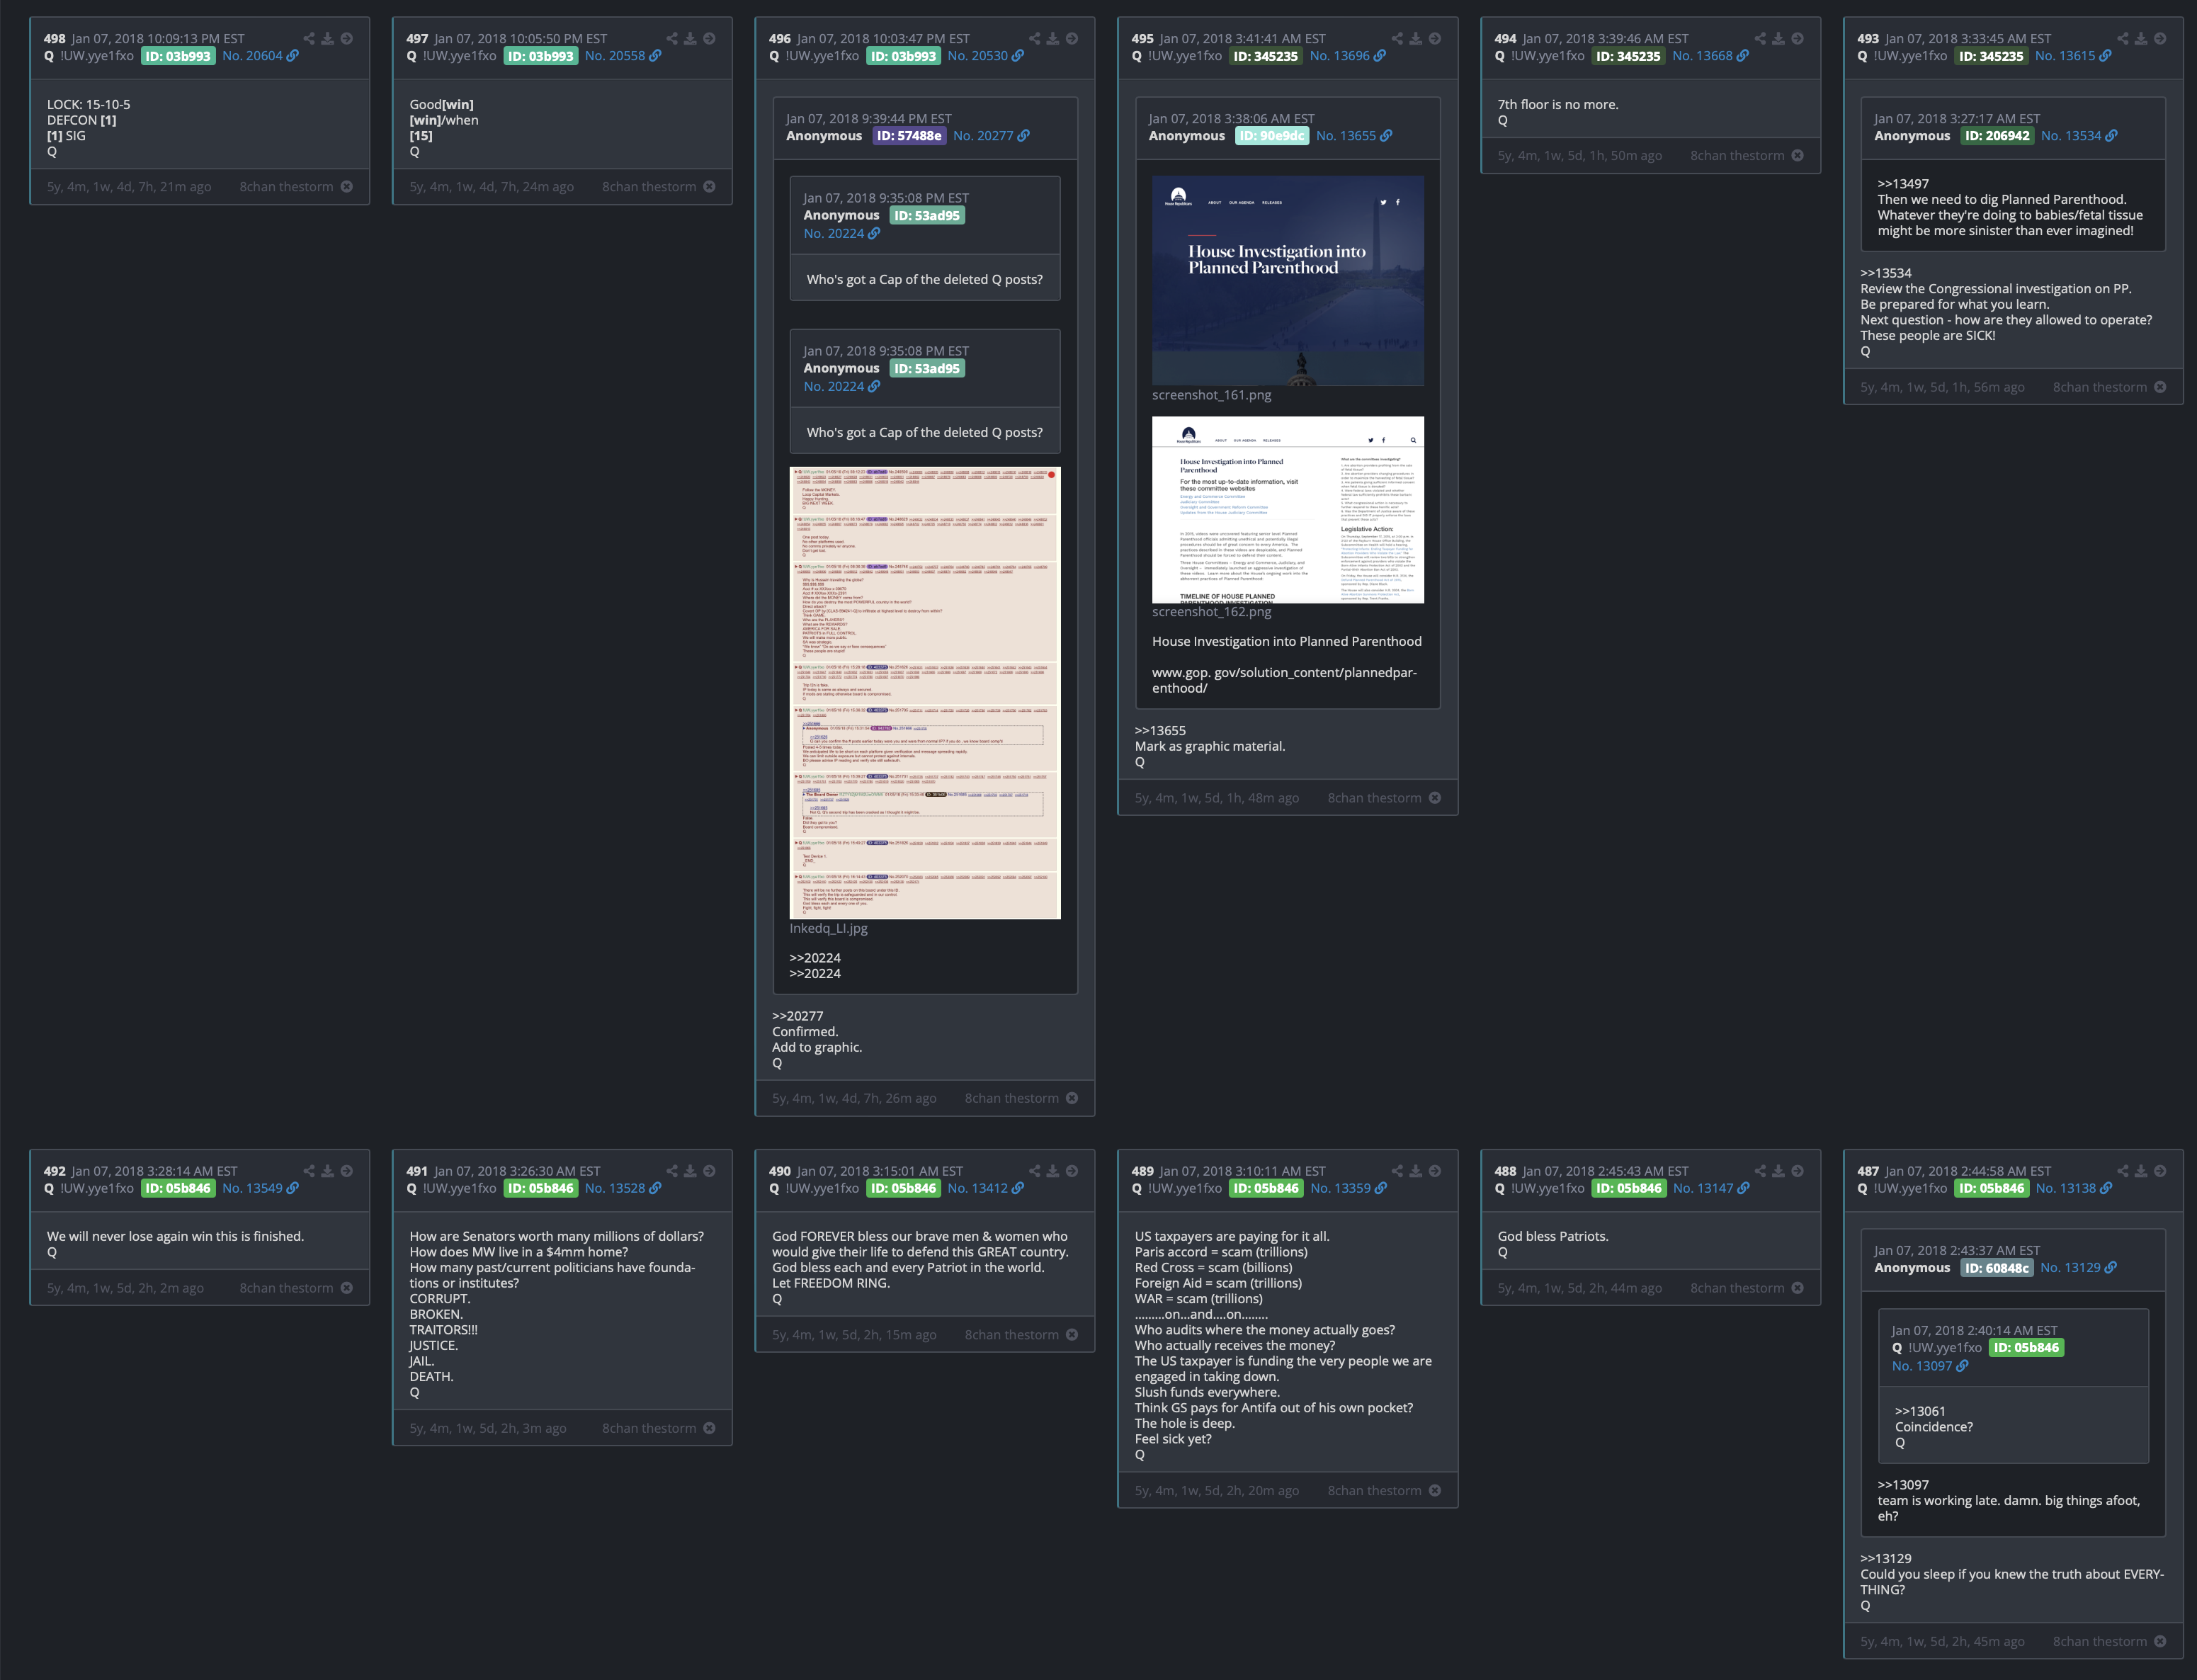
Task: Click ID: 345235 badge on post 494
Action: [1628, 56]
